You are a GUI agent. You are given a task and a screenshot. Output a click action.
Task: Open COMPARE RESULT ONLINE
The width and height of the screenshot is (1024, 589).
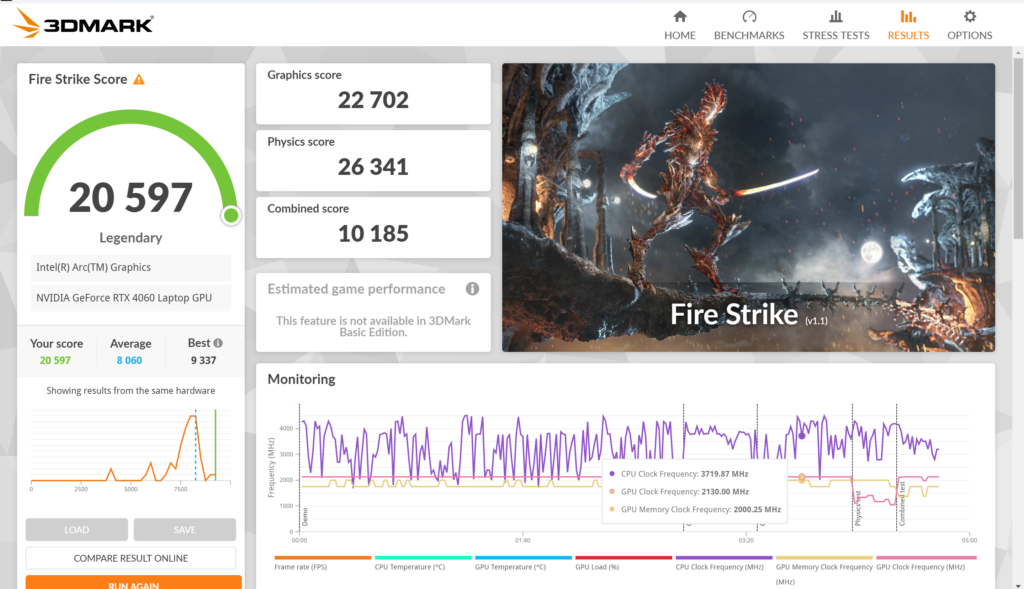pos(130,557)
